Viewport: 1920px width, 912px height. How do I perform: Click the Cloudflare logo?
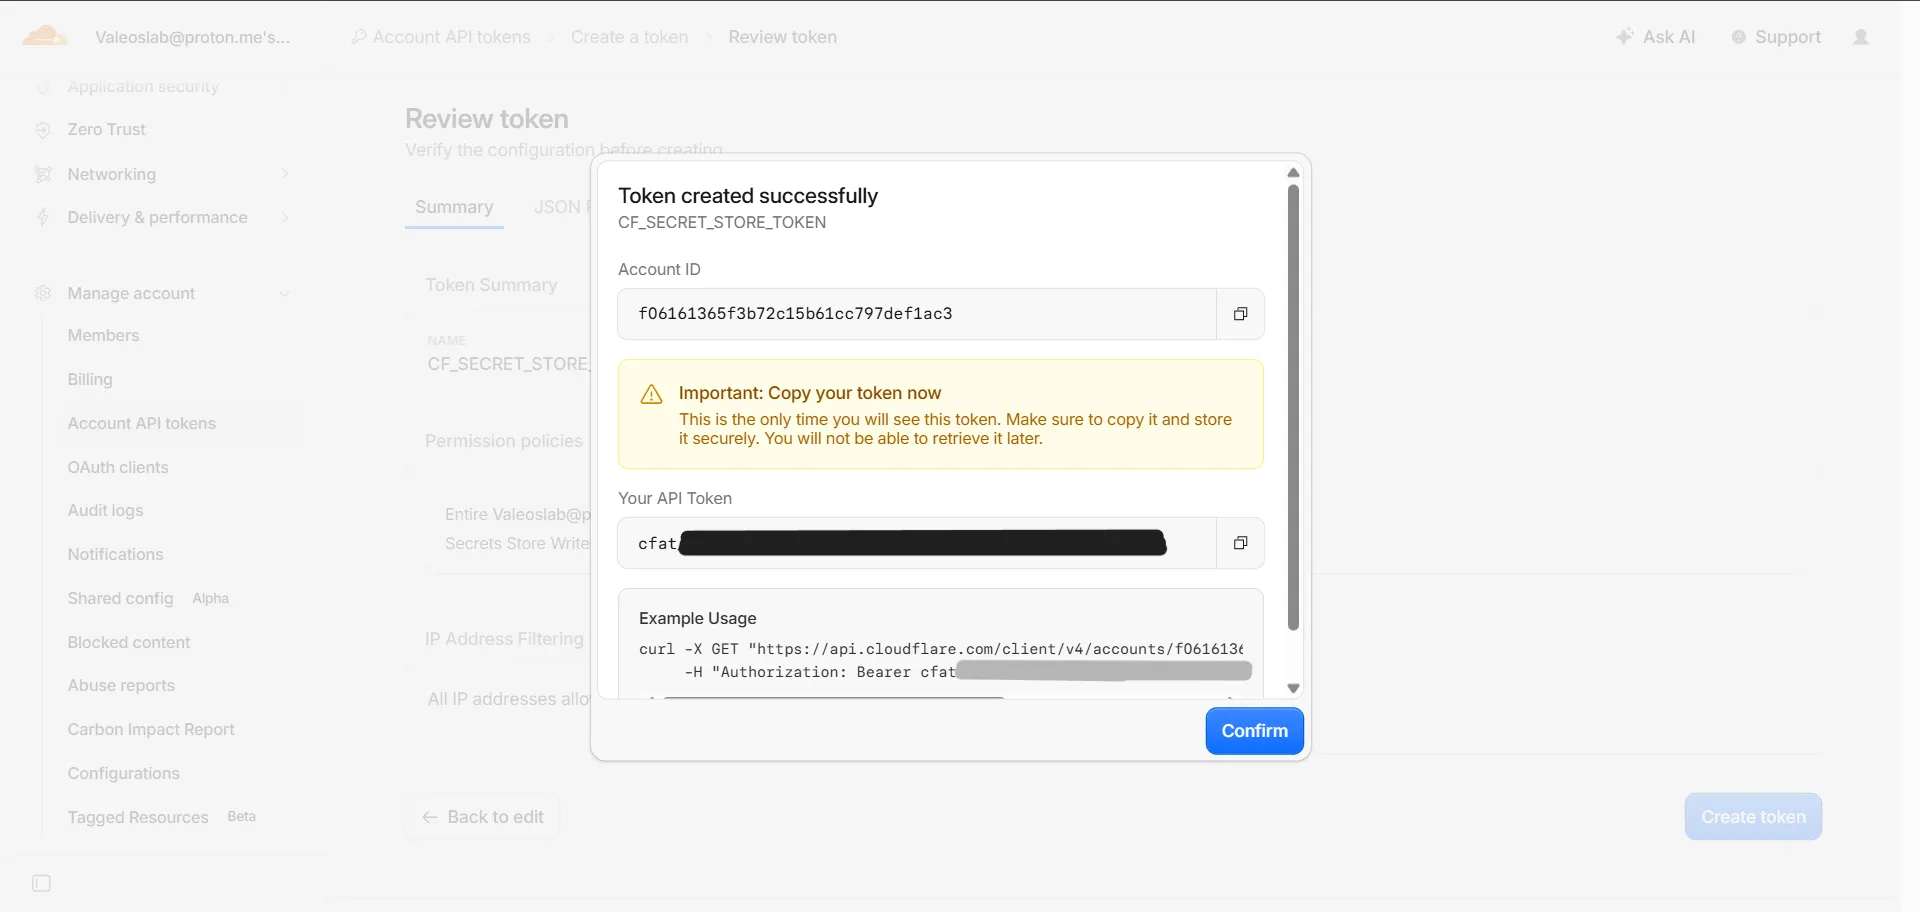[x=44, y=37]
